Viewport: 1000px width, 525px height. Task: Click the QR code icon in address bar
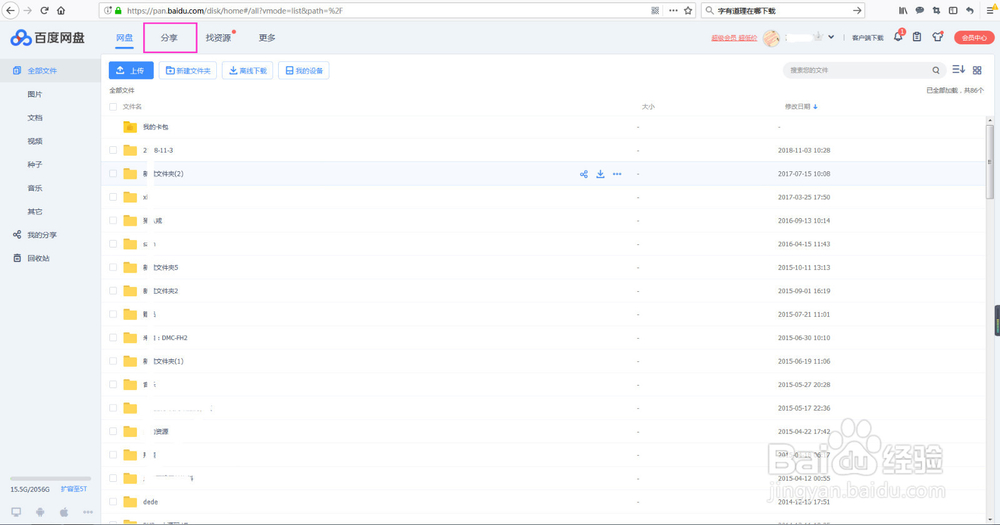(655, 10)
